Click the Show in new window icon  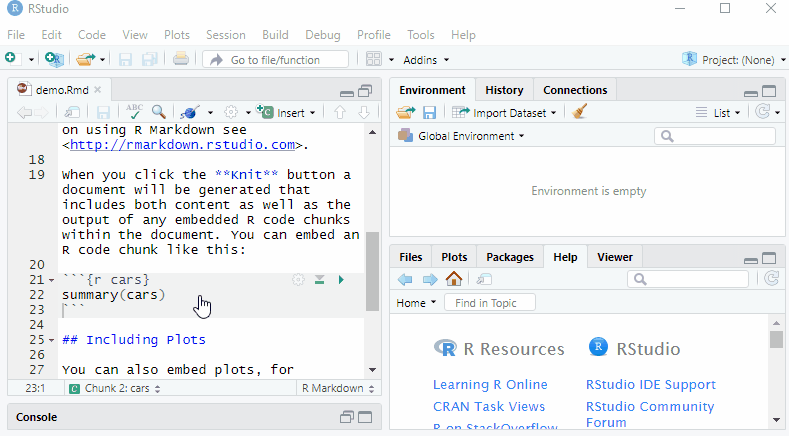point(72,112)
